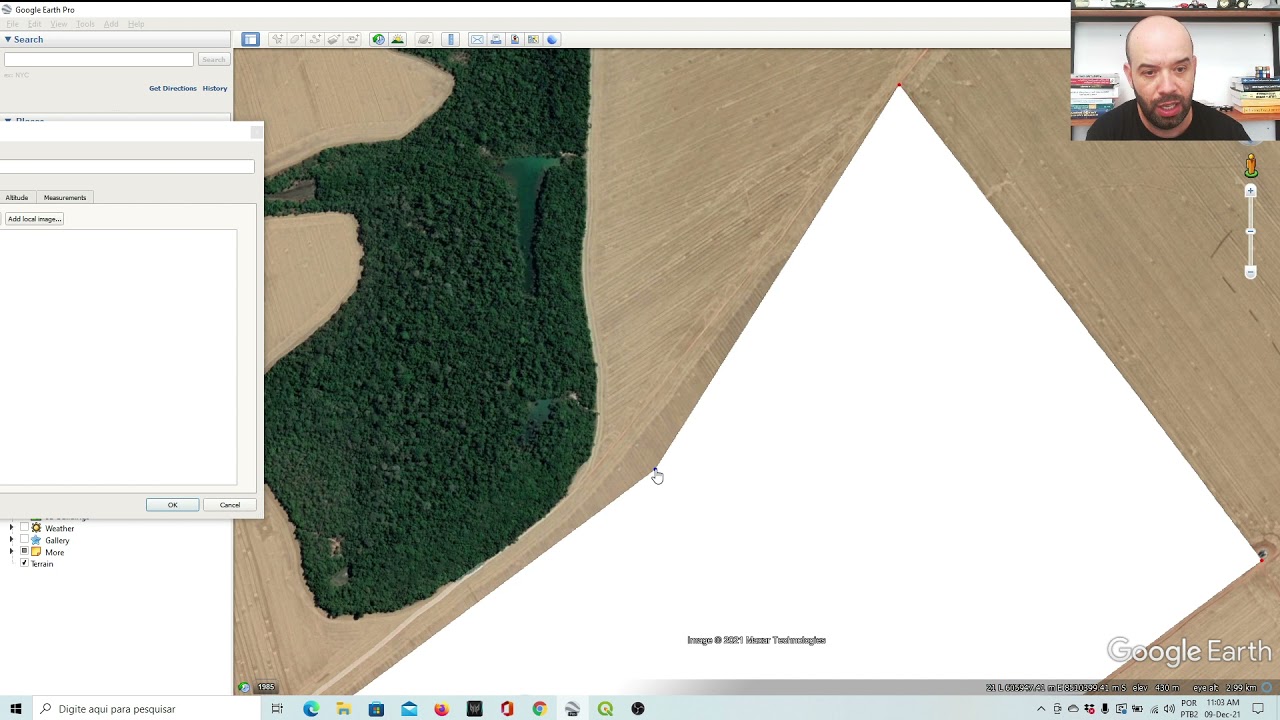Switch to the Measurements tab
1280x720 pixels.
[65, 197]
